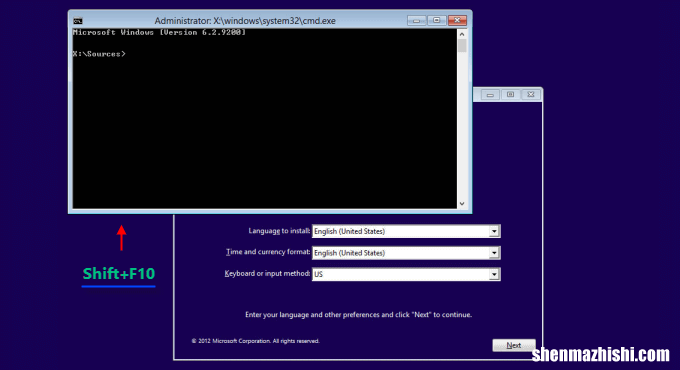The width and height of the screenshot is (680, 370).
Task: Click the Next button in Setup
Action: click(x=514, y=345)
